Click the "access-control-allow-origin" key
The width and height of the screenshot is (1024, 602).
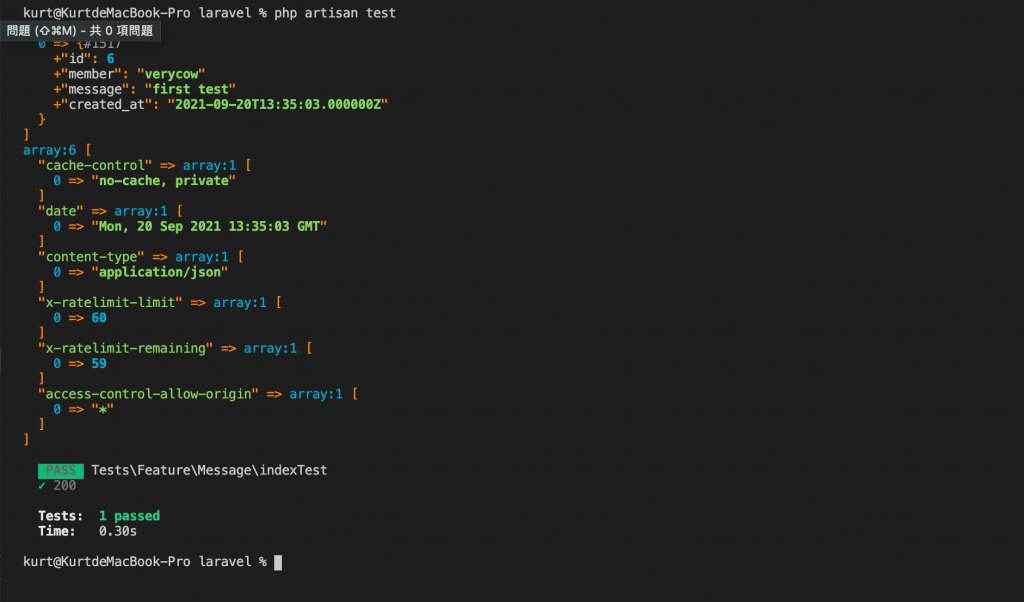tap(148, 394)
